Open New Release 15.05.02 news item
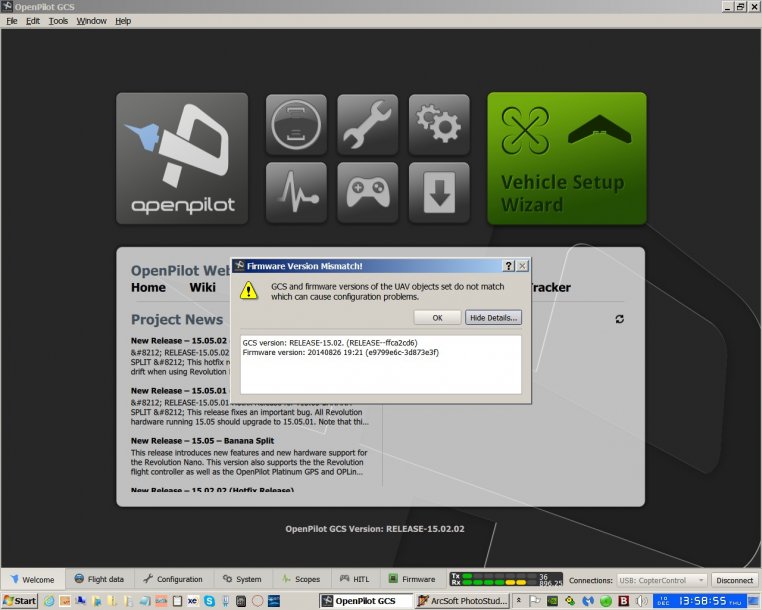The image size is (762, 610). [x=179, y=341]
